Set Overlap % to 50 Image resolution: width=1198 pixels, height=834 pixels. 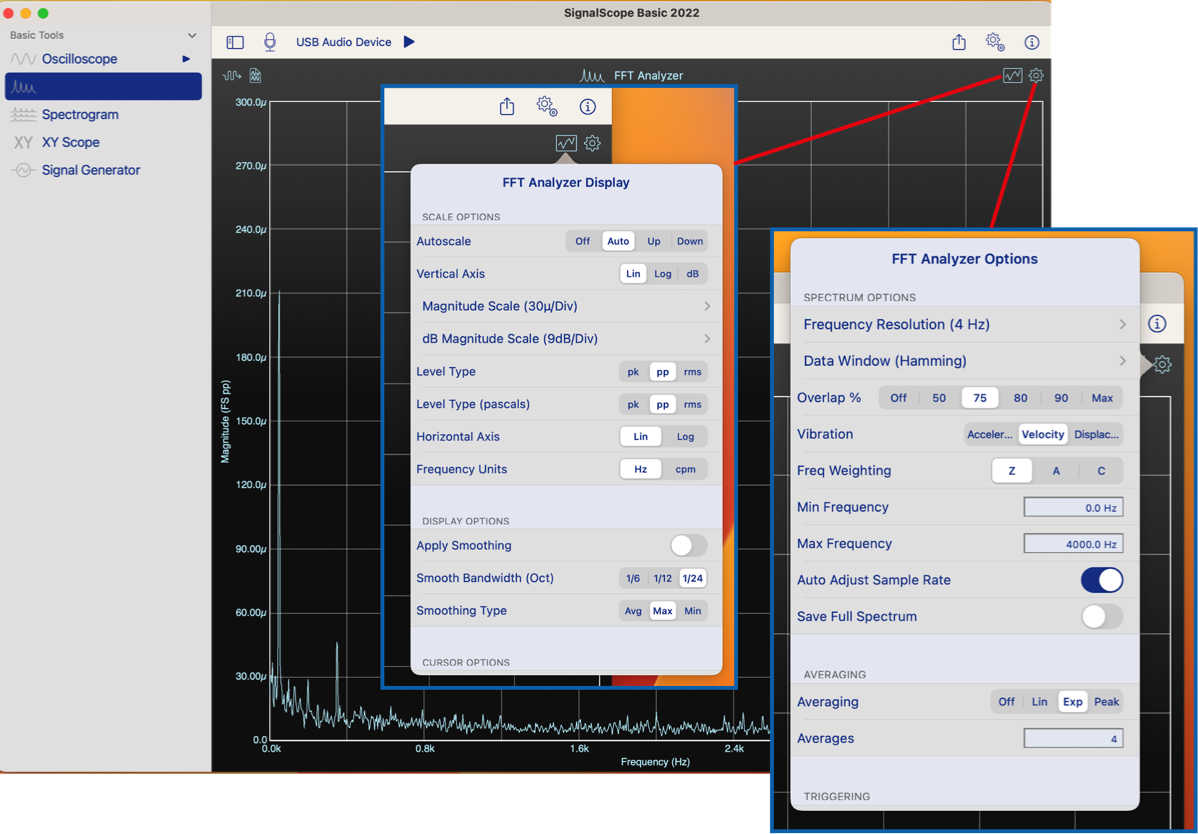tap(939, 398)
